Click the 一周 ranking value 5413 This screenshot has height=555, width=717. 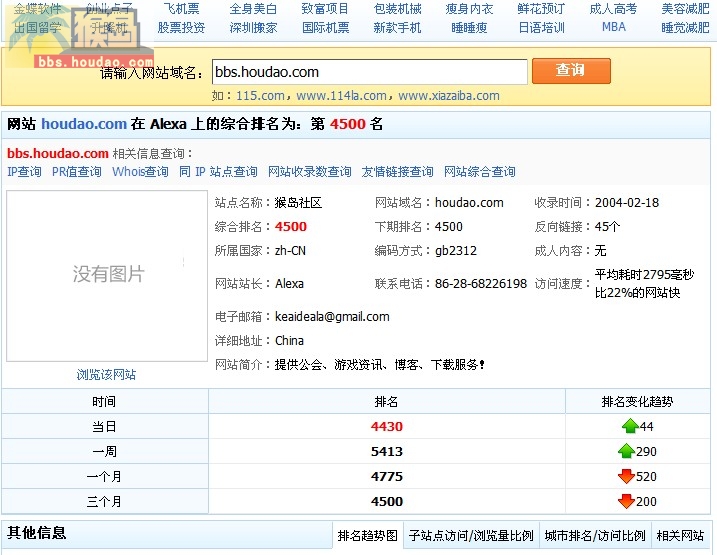(387, 451)
